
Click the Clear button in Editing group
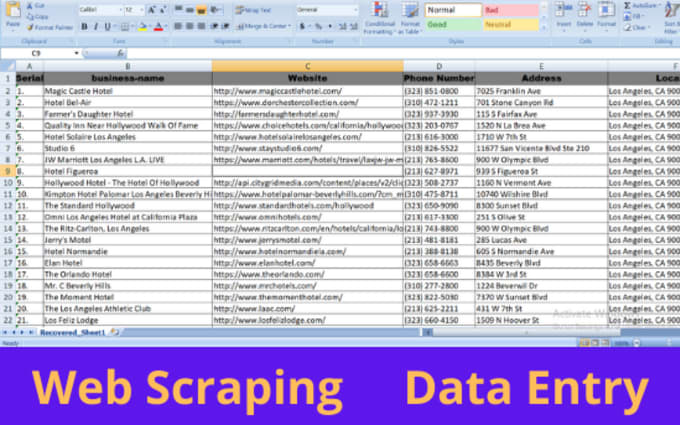636,27
